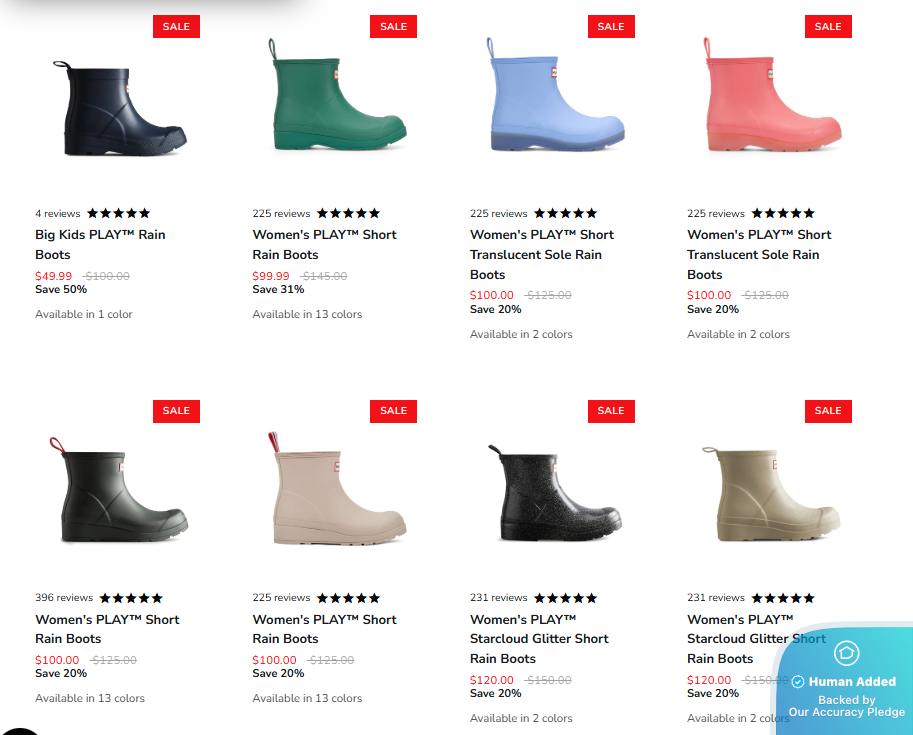Click the house icon in Human Added badge

(x=846, y=653)
